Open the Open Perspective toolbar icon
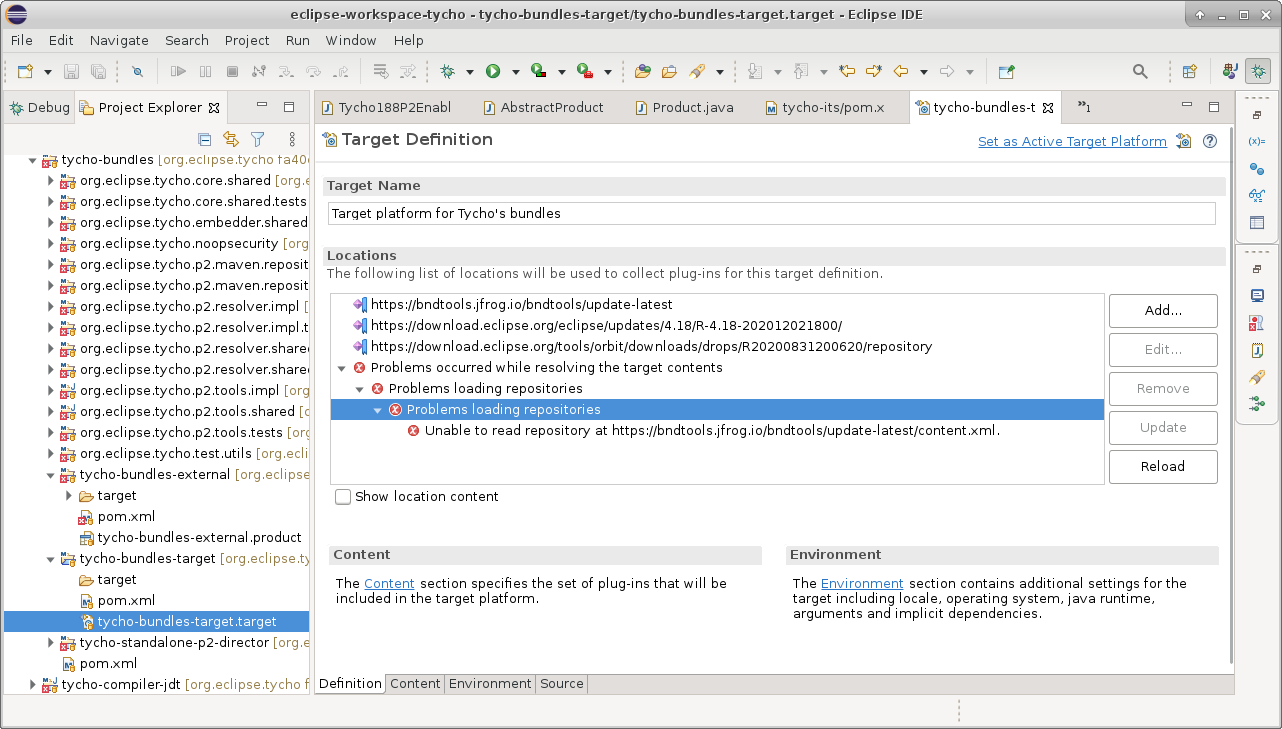The width and height of the screenshot is (1282, 729). [1189, 71]
